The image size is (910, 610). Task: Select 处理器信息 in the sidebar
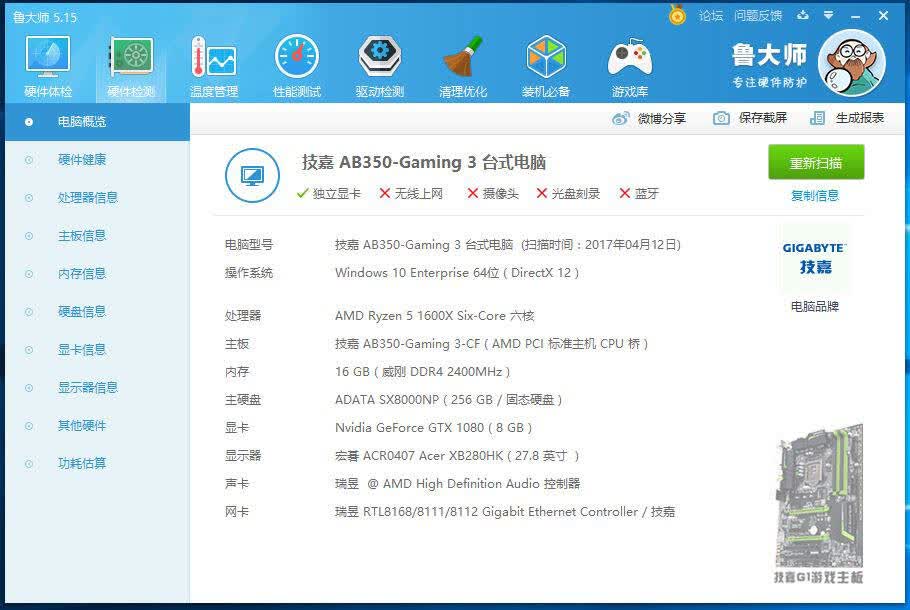pyautogui.click(x=88, y=198)
